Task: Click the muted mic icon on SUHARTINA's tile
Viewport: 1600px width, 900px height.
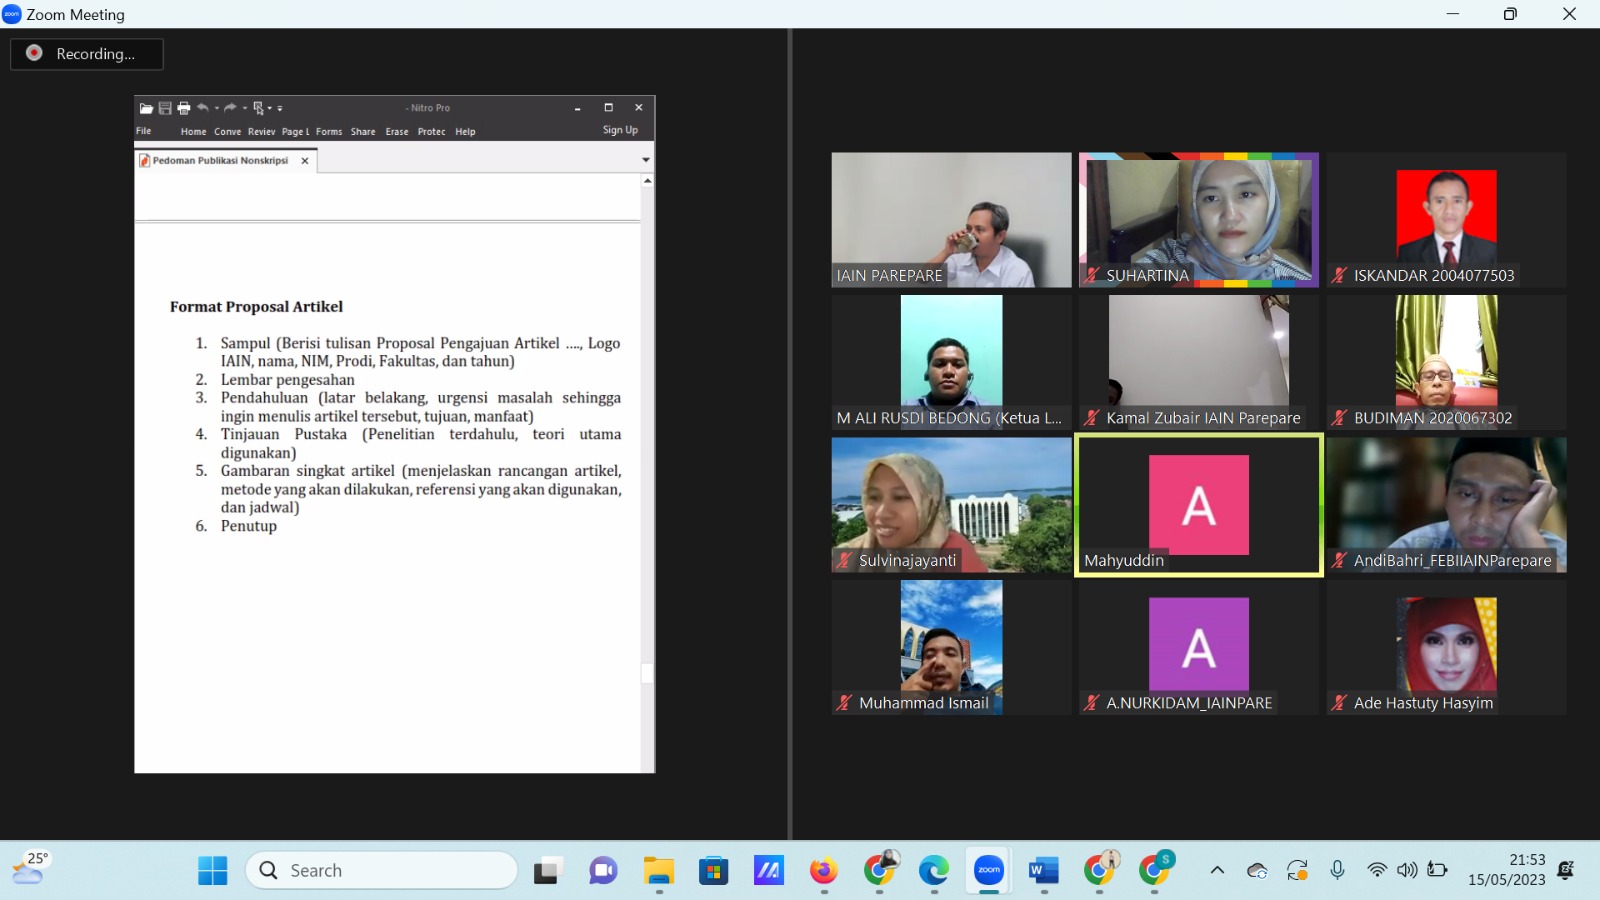Action: (x=1092, y=276)
